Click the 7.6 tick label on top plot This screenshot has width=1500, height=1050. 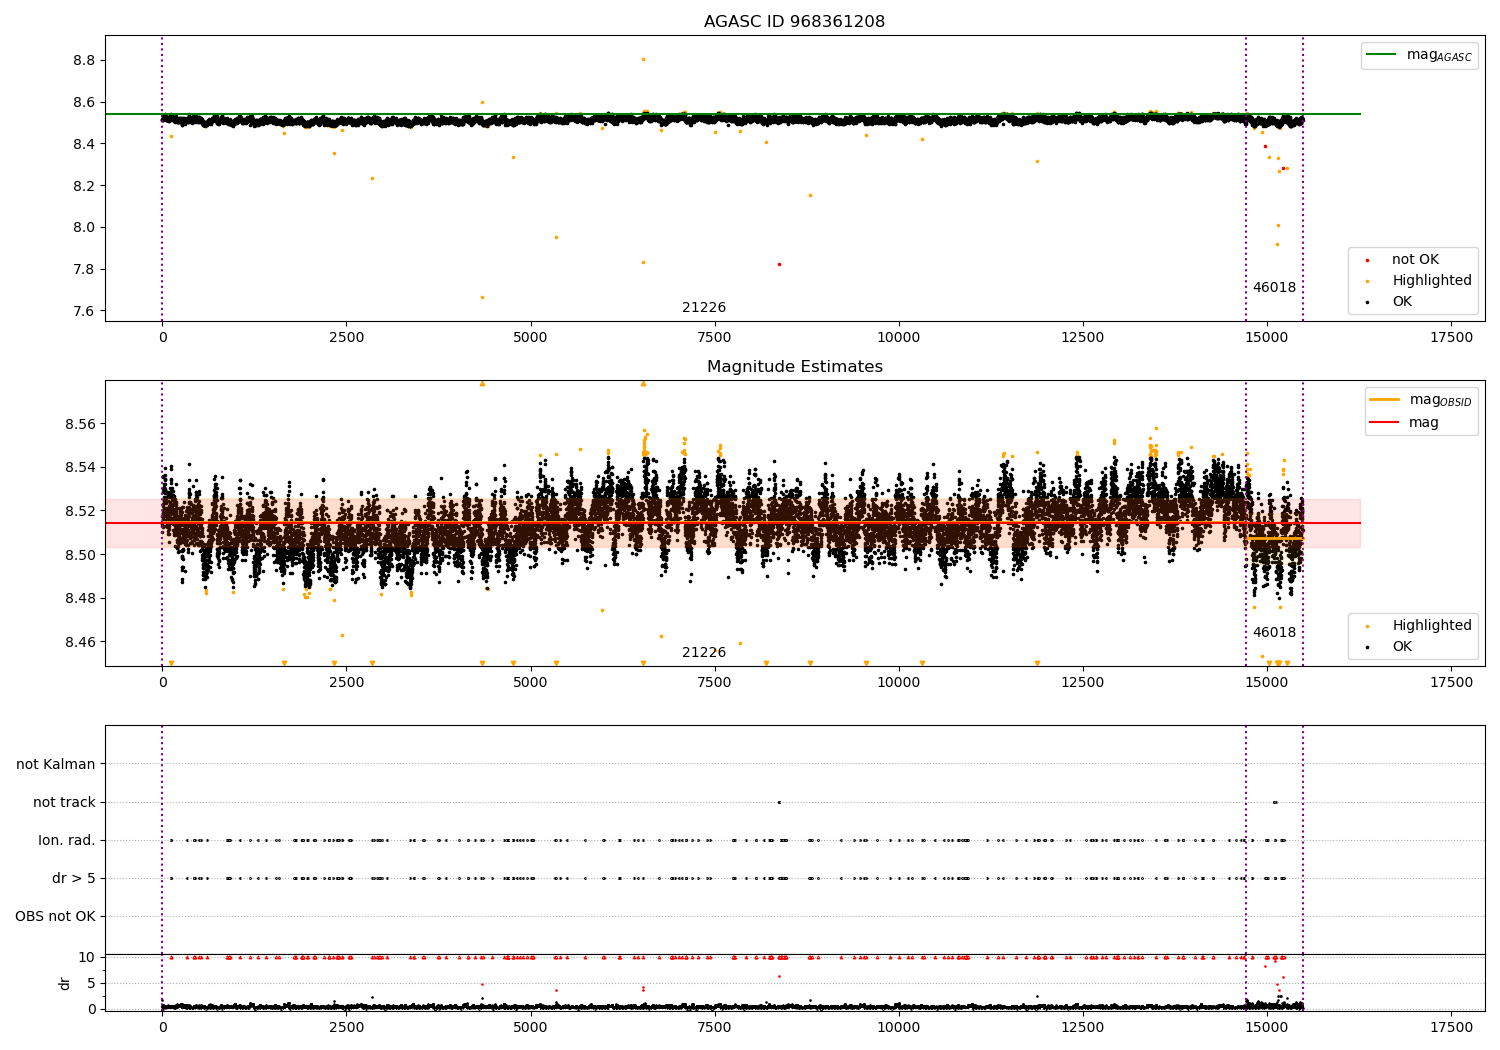click(84, 311)
